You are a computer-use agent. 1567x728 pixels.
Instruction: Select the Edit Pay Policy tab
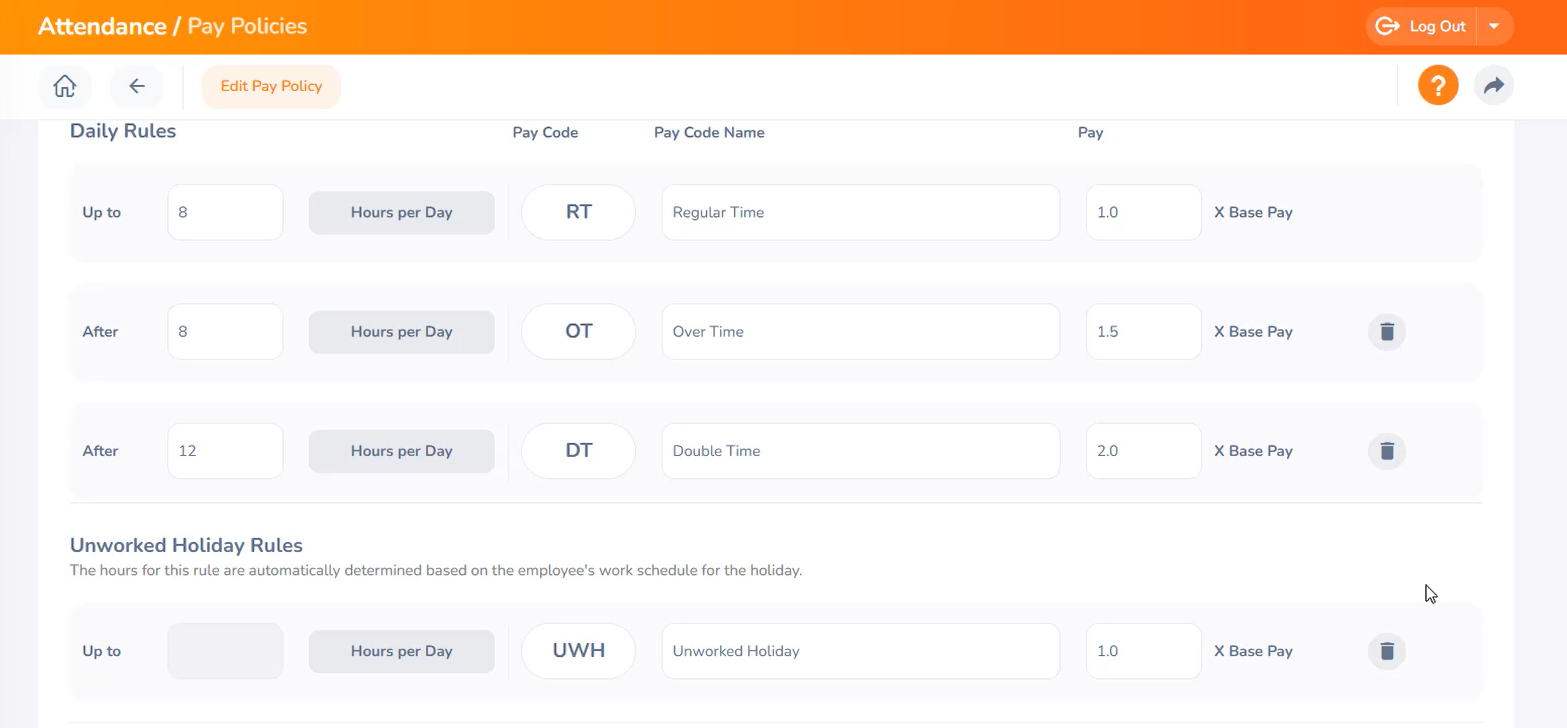coord(271,86)
